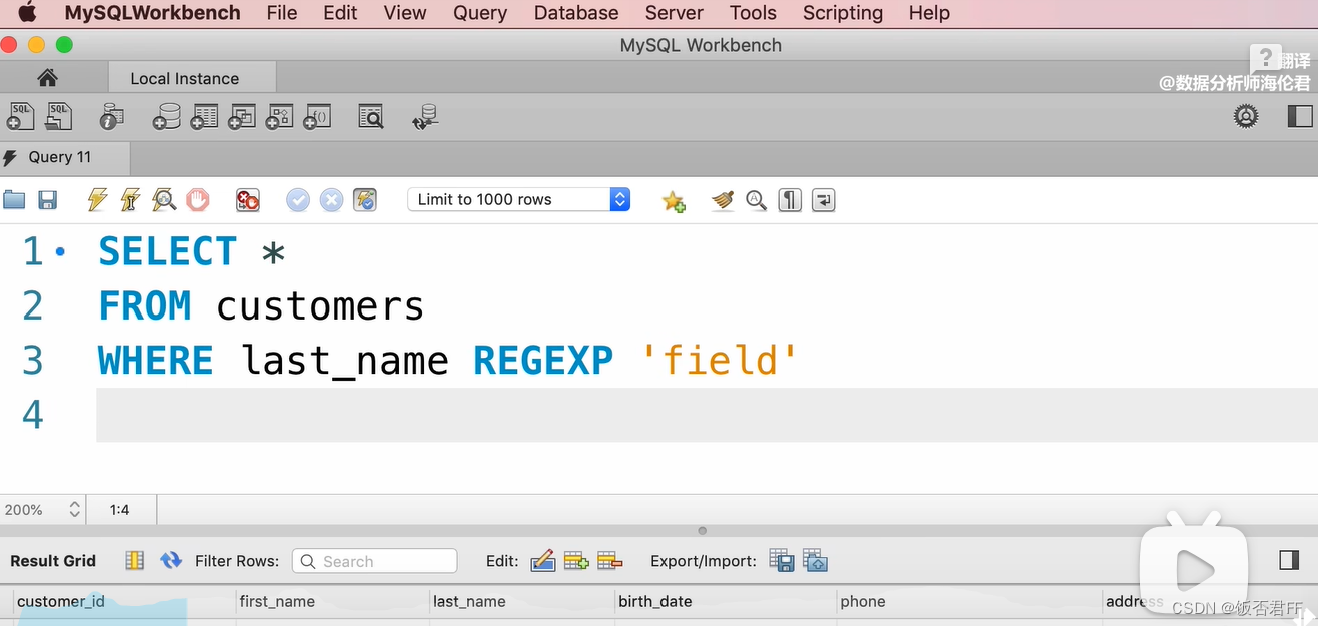The height and width of the screenshot is (626, 1318).
Task: Open the Database menu
Action: [x=576, y=13]
